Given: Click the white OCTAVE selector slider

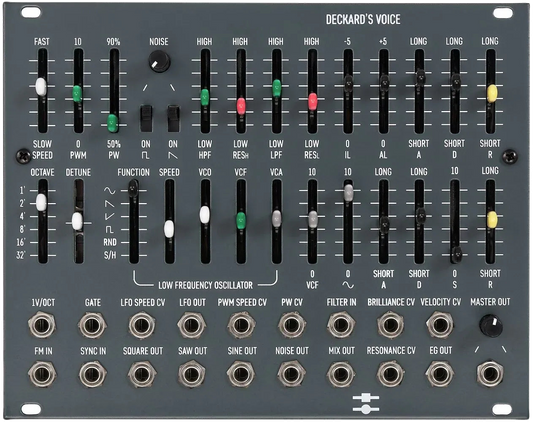Looking at the screenshot, I should click(41, 202).
